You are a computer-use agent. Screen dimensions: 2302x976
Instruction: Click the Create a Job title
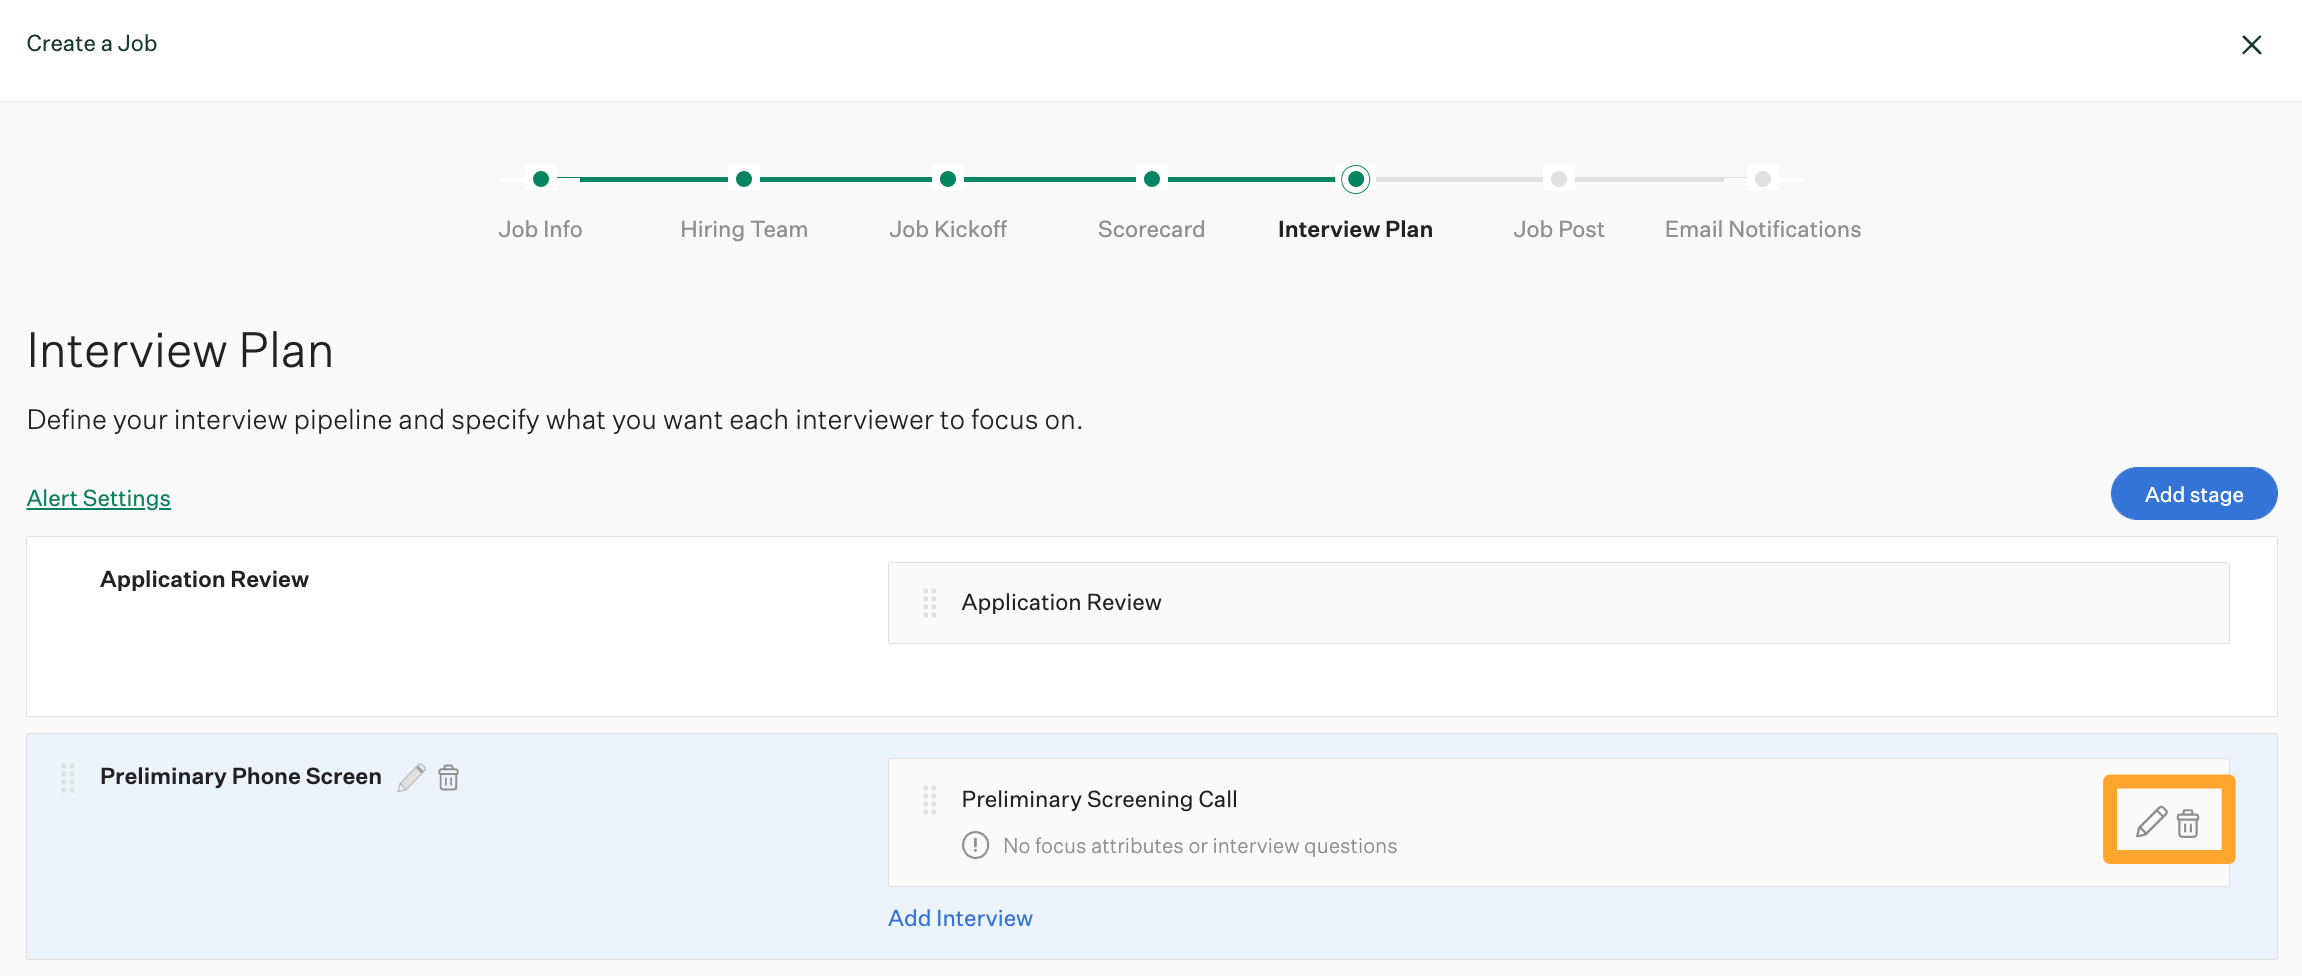click(x=92, y=43)
